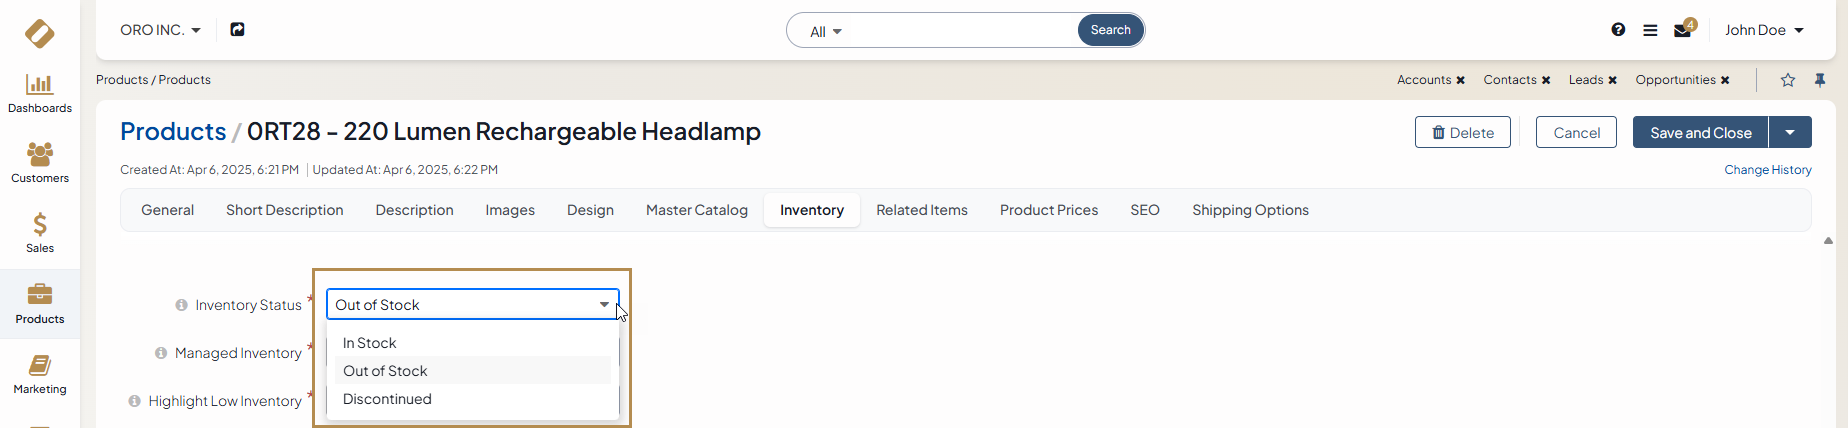Go to the Sales sidebar section
This screenshot has height=428, width=1848.
(40, 233)
